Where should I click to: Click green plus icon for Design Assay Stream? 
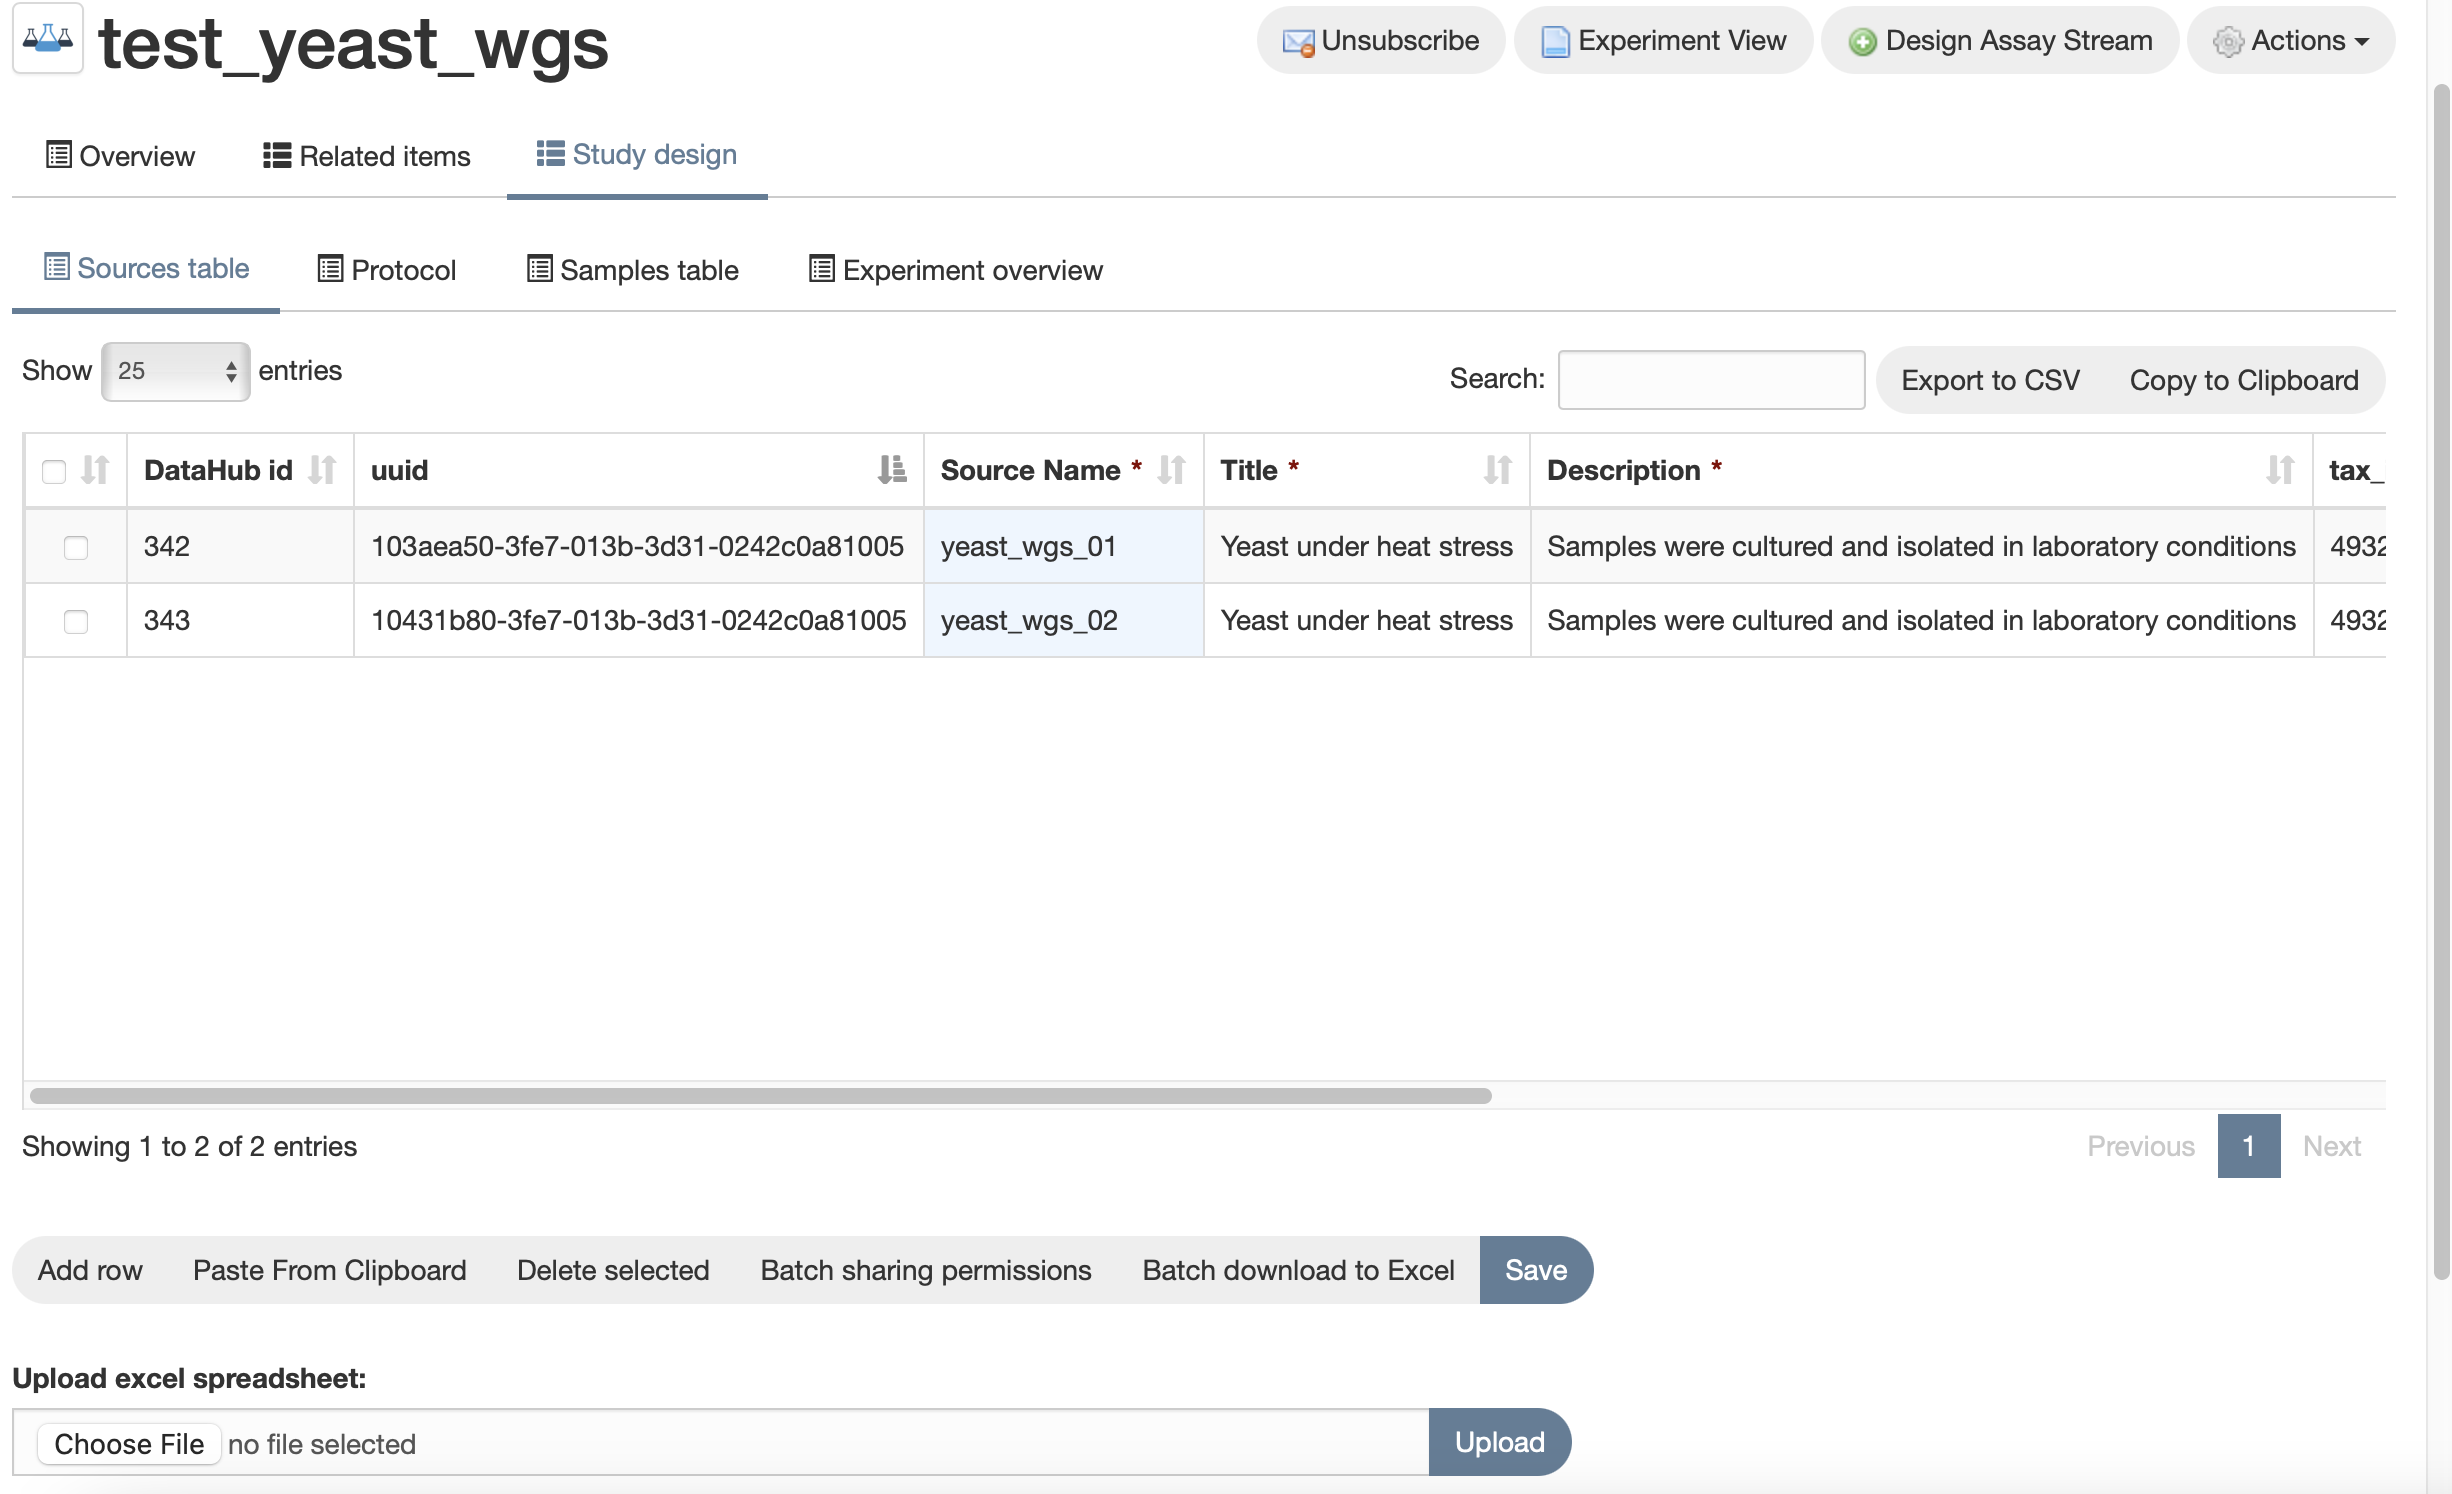tap(1861, 42)
